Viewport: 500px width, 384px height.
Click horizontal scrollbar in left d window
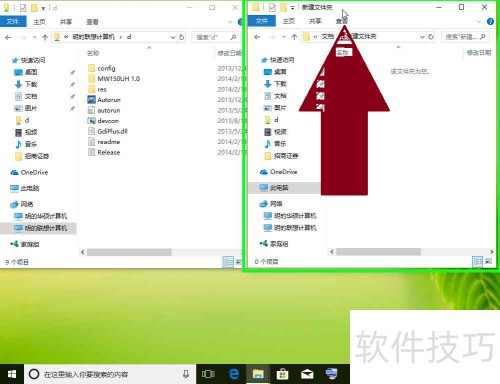129,252
